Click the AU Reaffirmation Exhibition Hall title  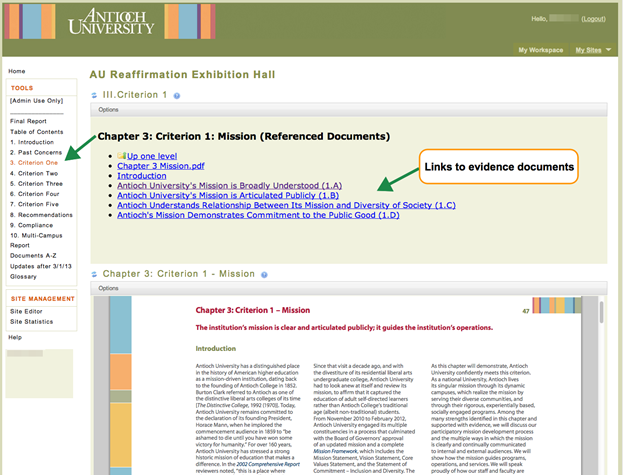tap(182, 75)
